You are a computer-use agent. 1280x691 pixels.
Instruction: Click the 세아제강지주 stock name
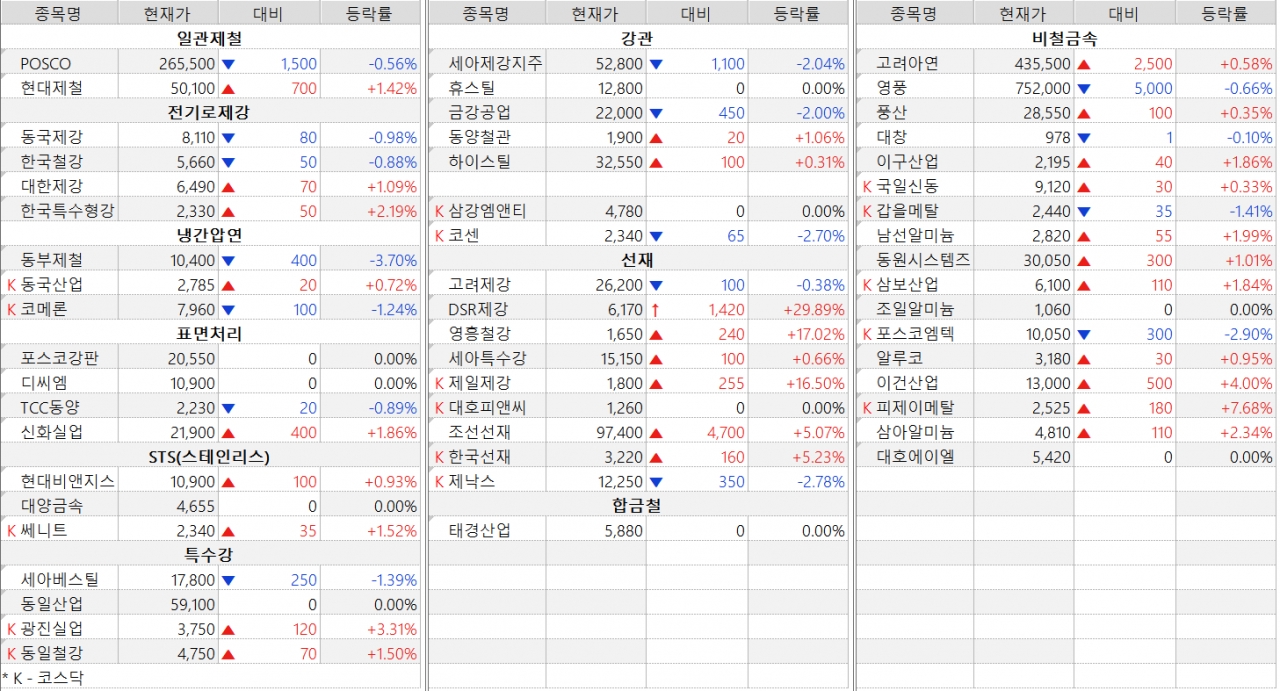(x=496, y=64)
